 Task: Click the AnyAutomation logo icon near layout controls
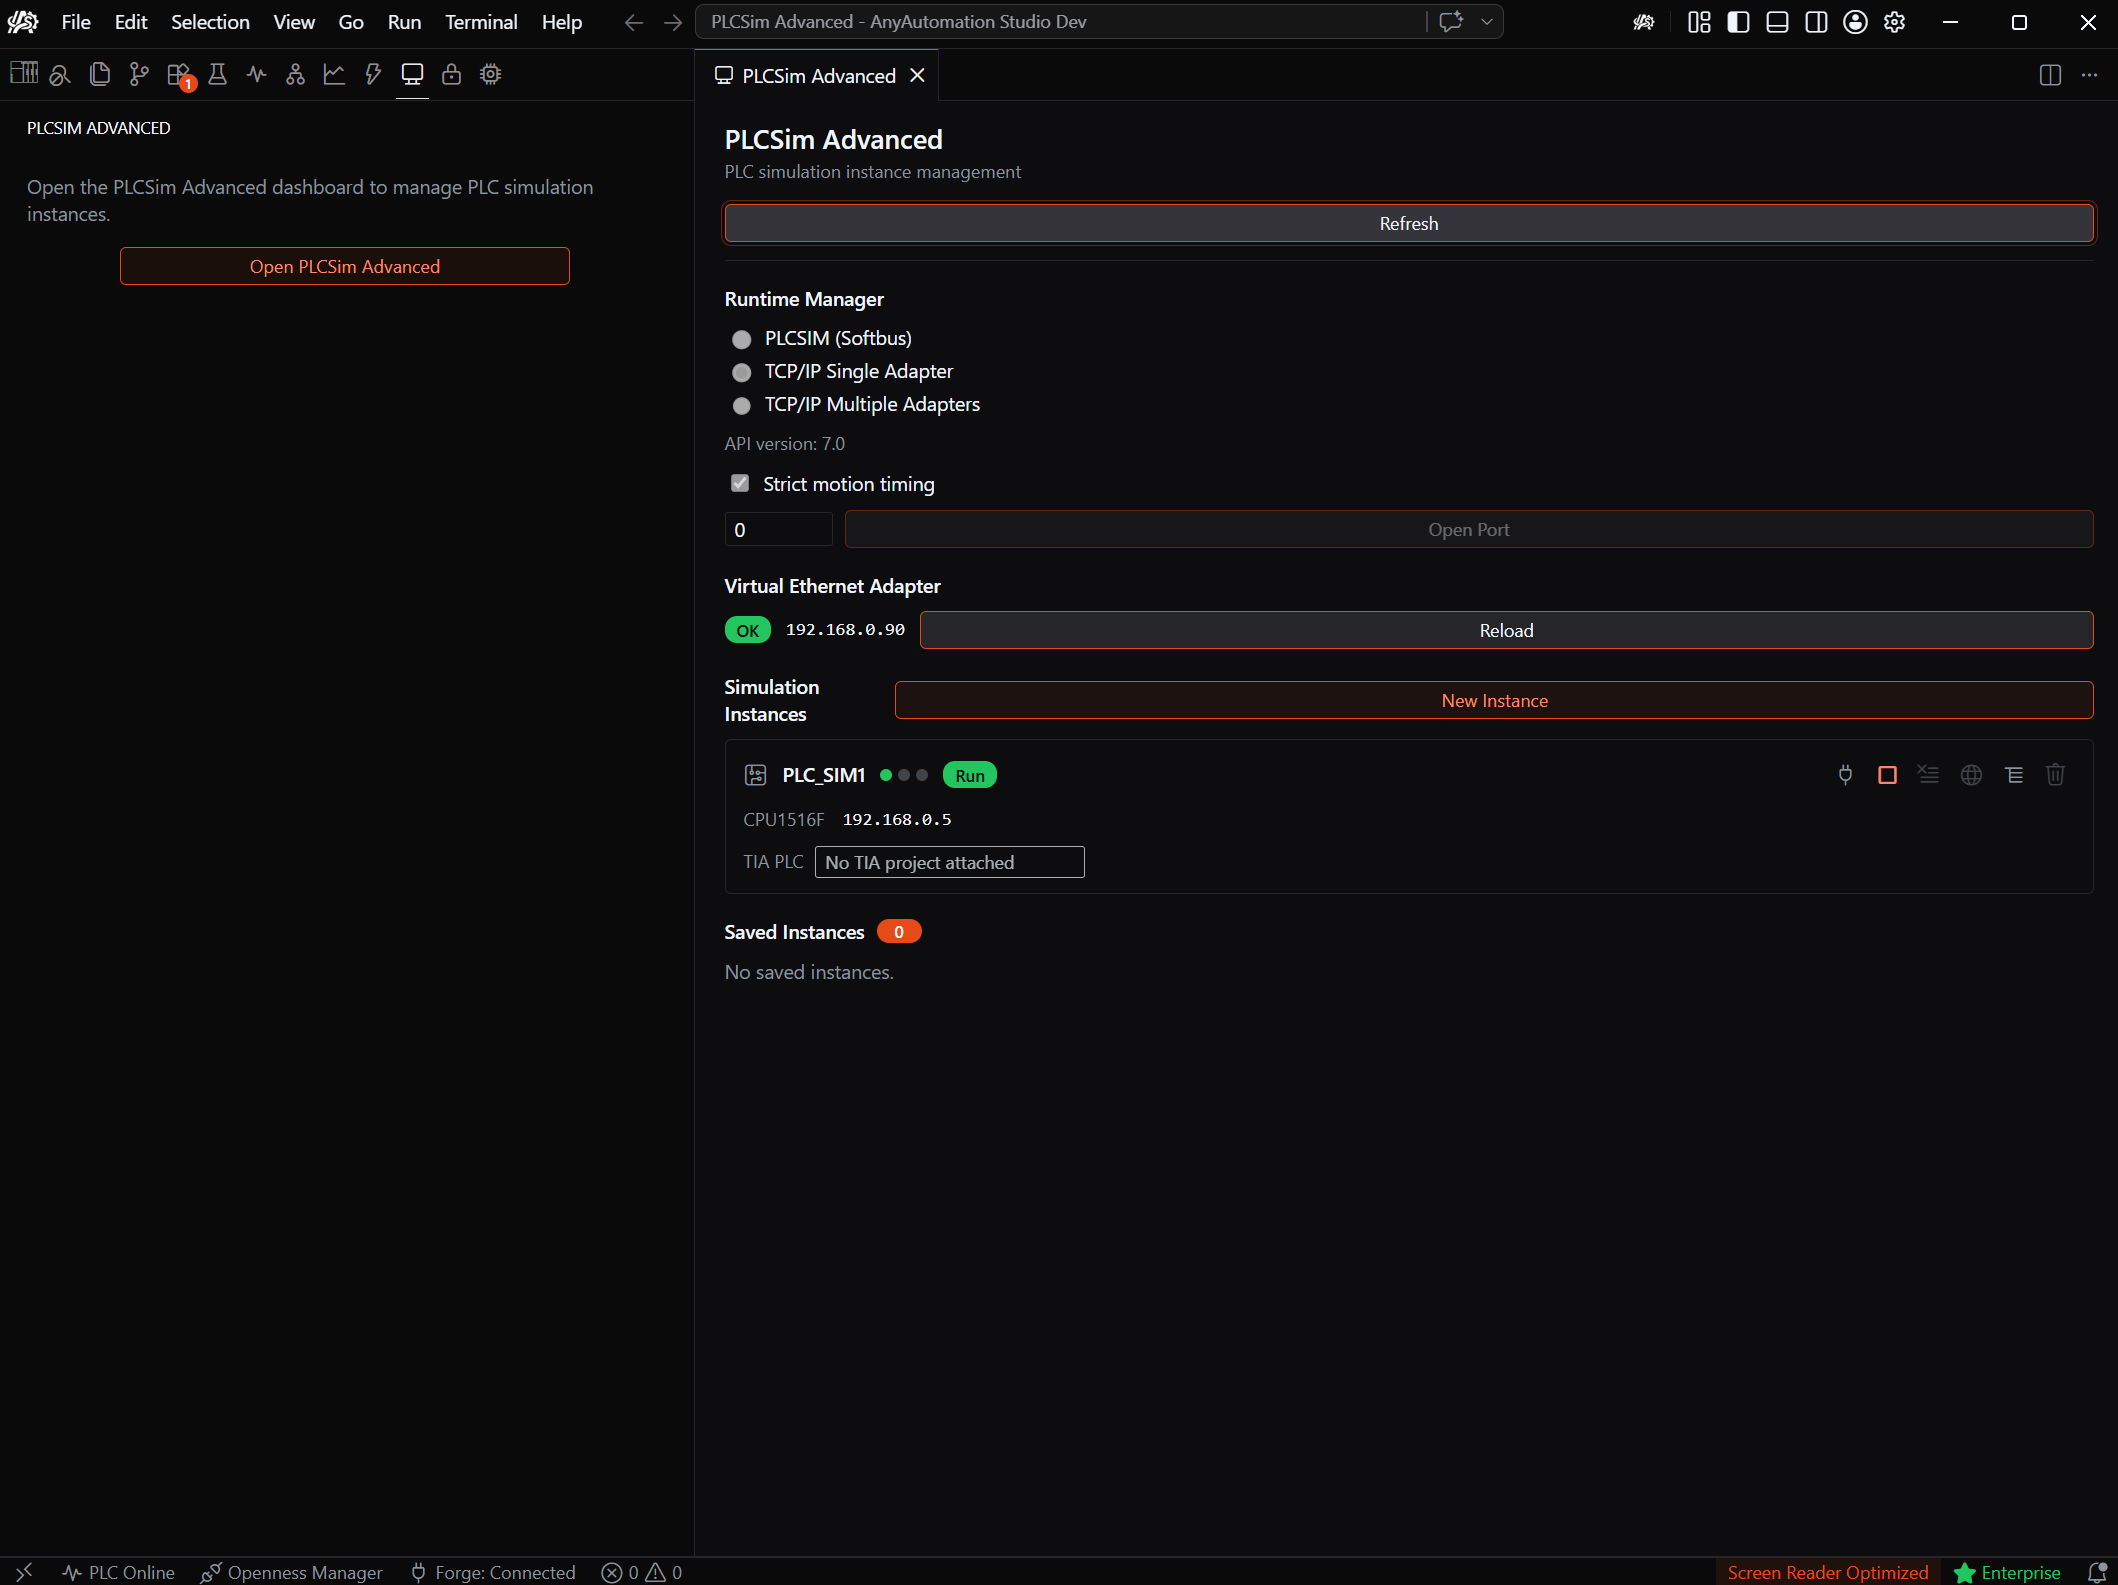[1644, 22]
